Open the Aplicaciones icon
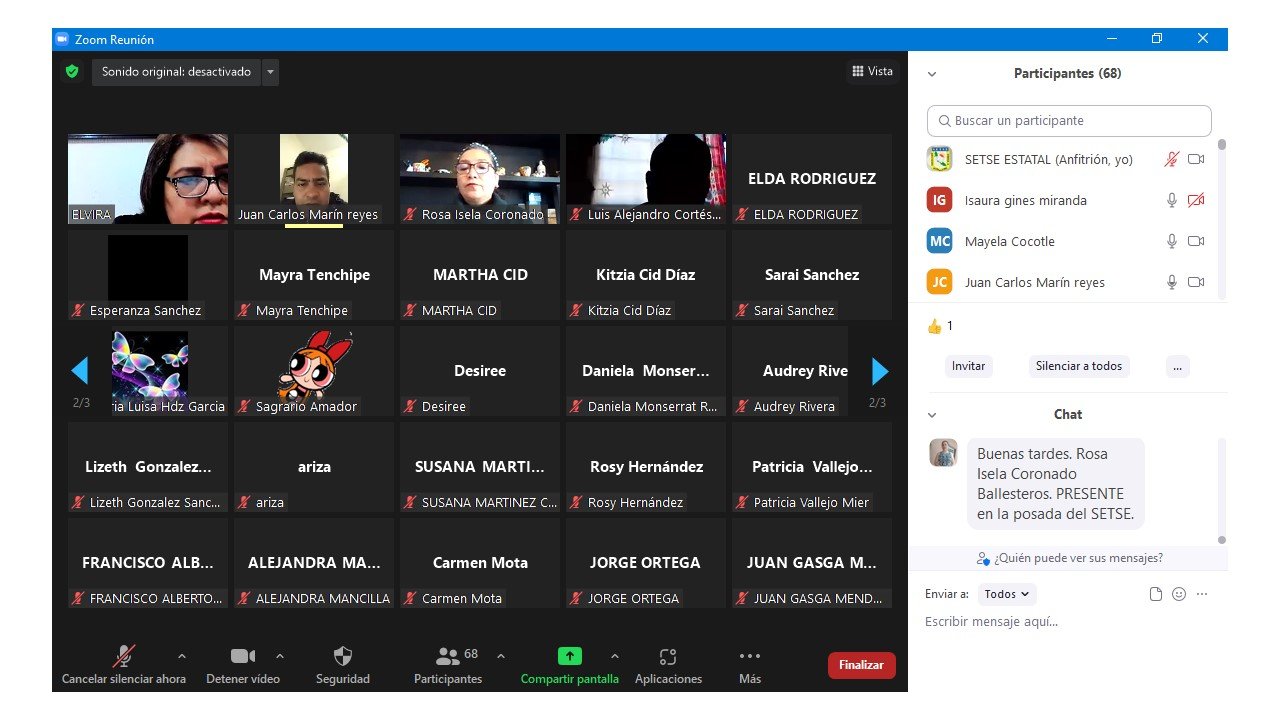1280x720 pixels. tap(668, 657)
